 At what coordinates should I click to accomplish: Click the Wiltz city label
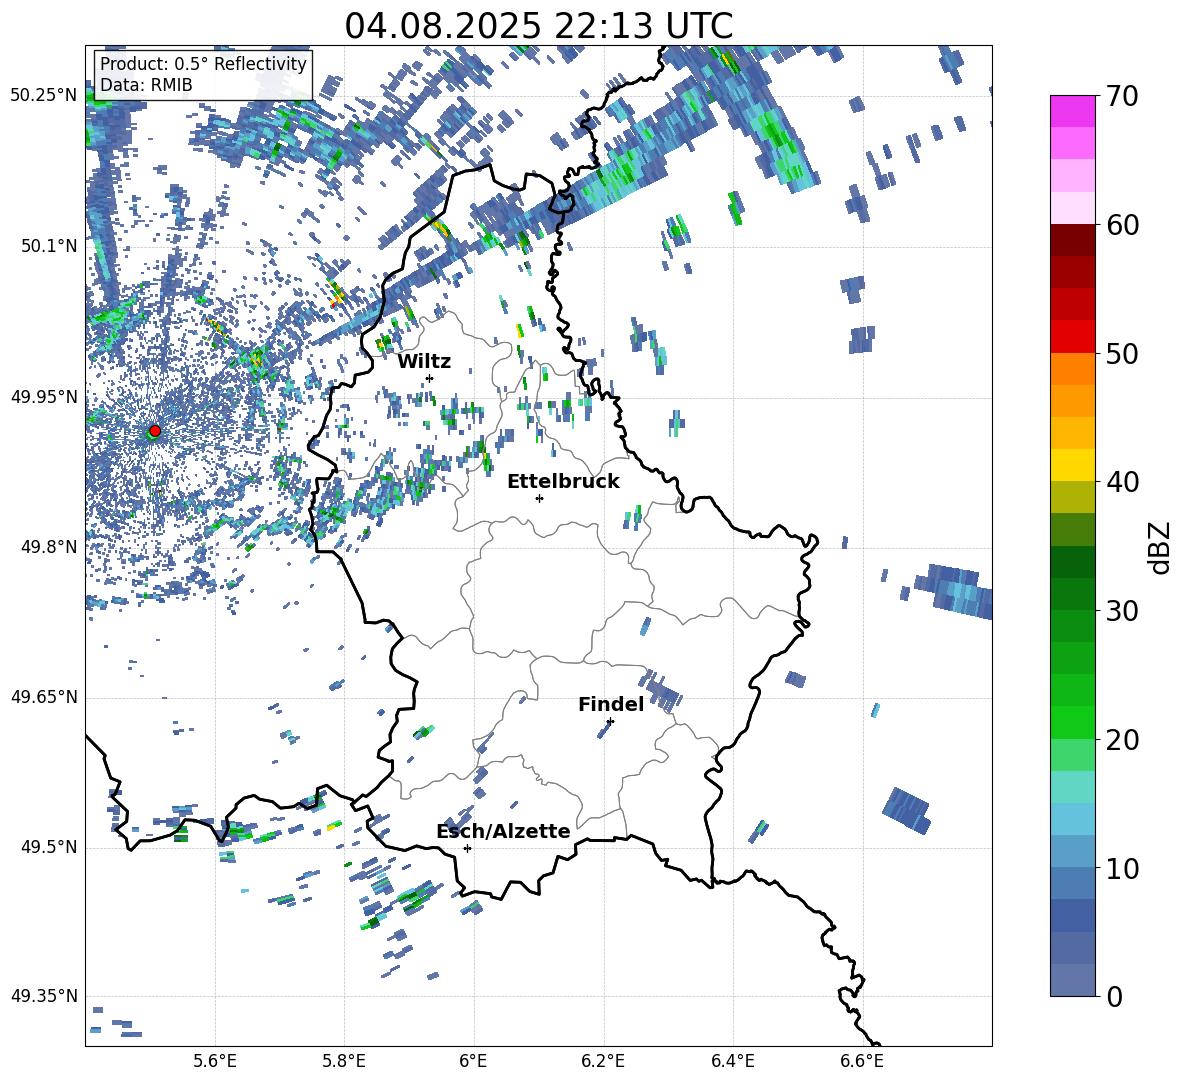pos(424,362)
